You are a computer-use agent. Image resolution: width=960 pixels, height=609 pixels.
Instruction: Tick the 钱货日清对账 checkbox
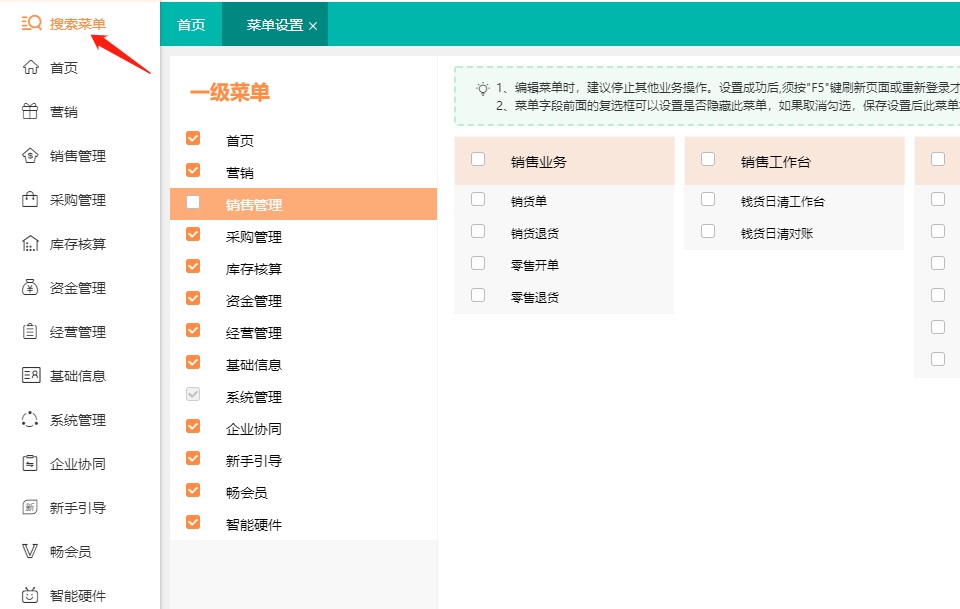point(708,231)
